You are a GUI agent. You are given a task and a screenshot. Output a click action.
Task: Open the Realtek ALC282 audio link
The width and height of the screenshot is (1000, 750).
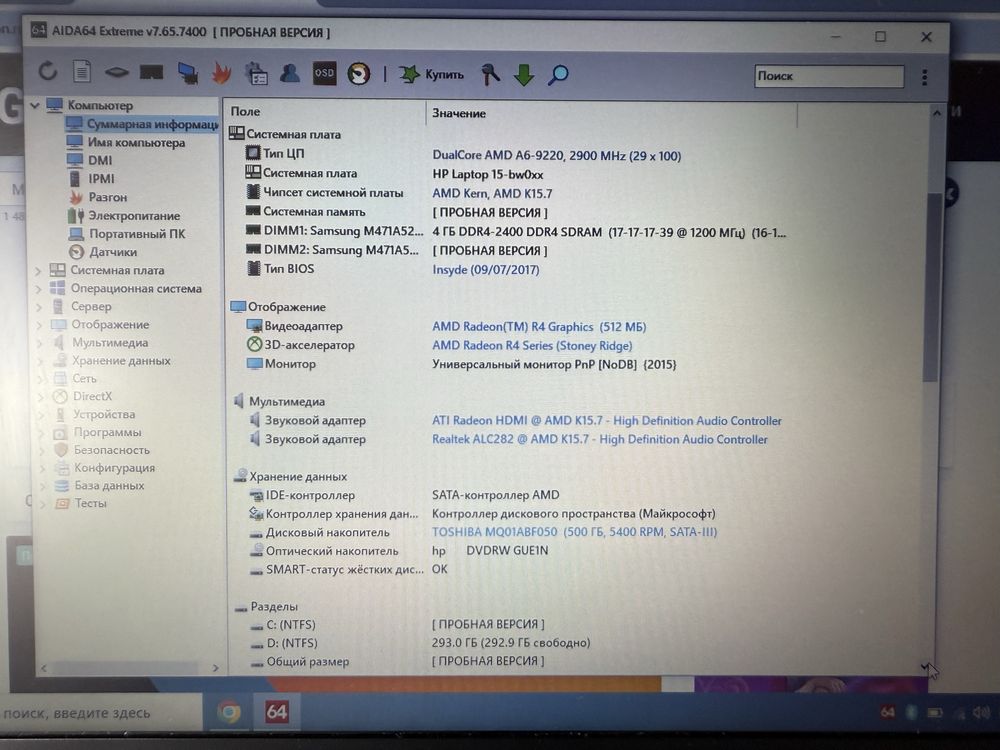pyautogui.click(x=599, y=439)
